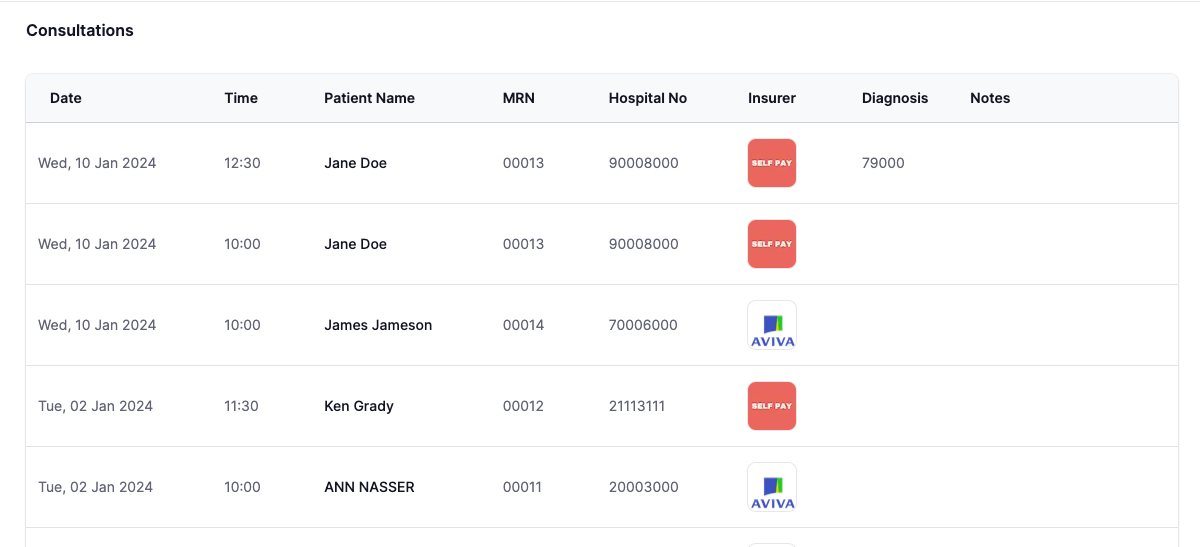Select patient name James Jameson
The image size is (1200, 547).
pos(378,325)
